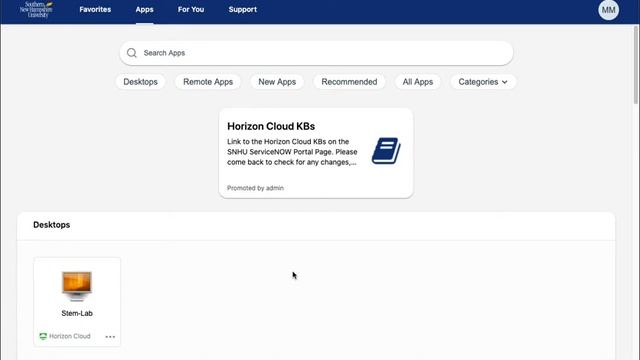Viewport: 640px width, 360px height.
Task: Click the Stem-Lab label
Action: click(77, 313)
